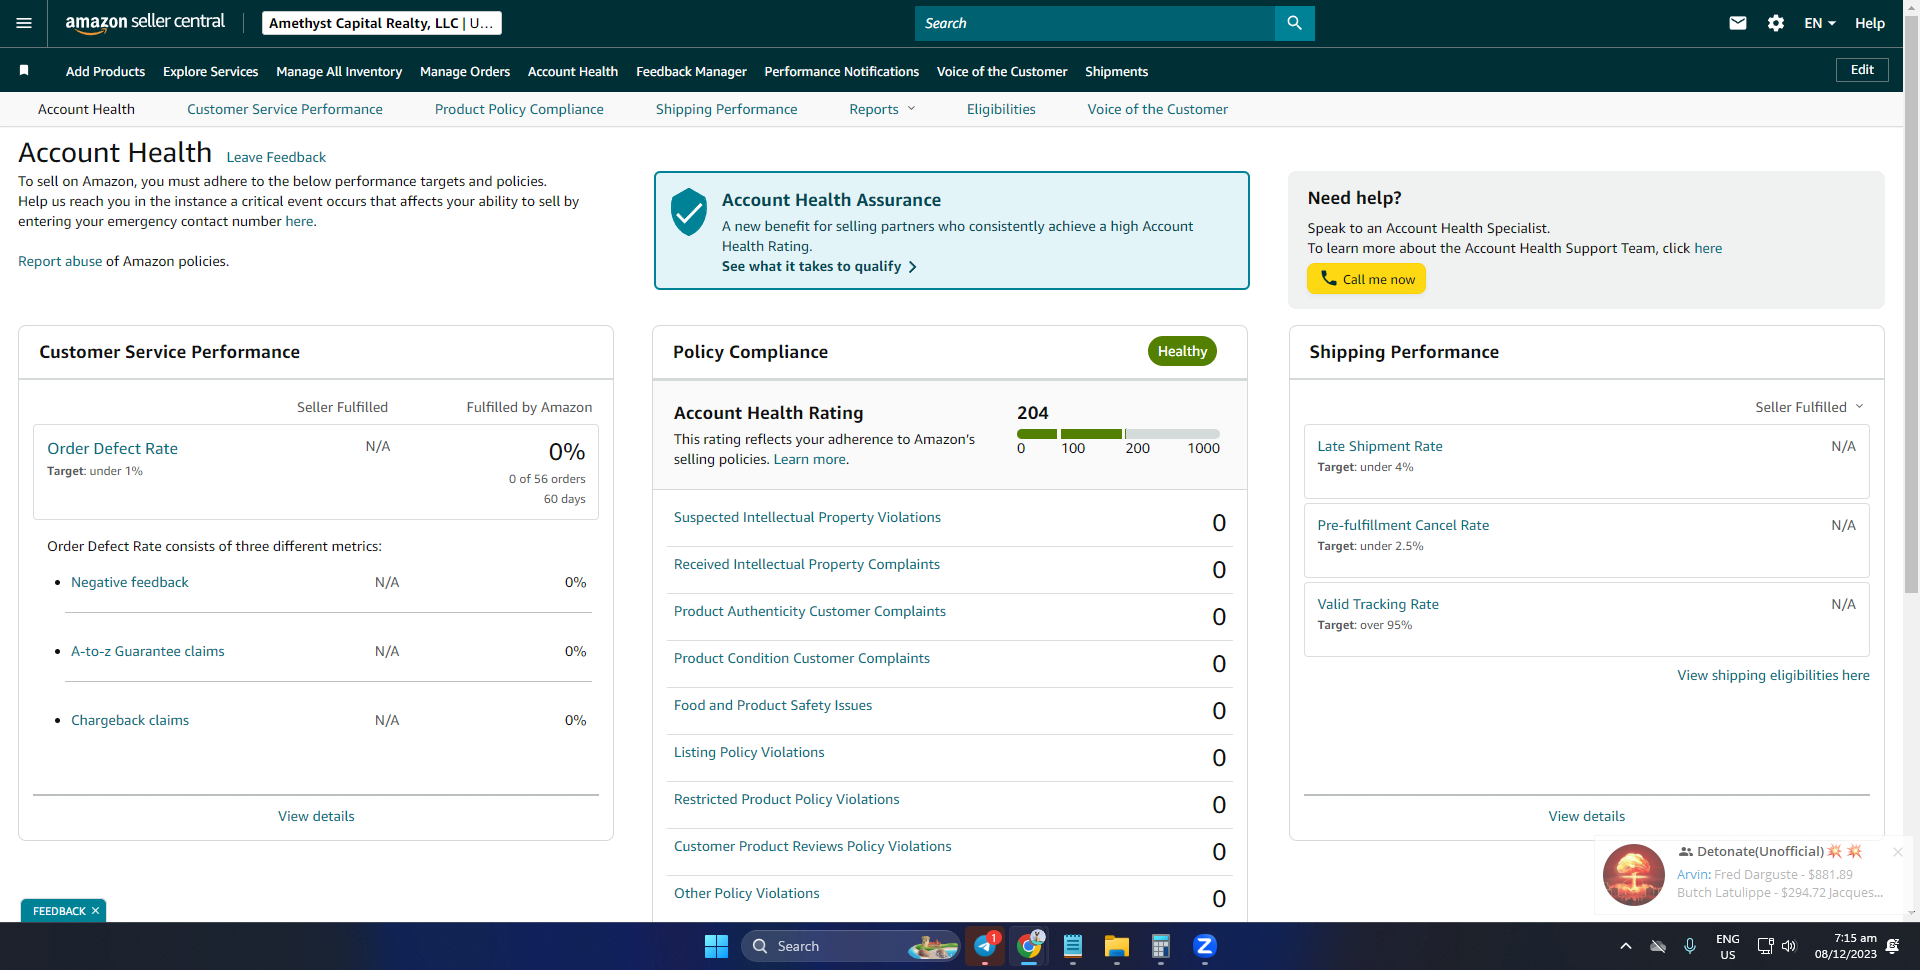The width and height of the screenshot is (1920, 970).
Task: Open the Chargeback claims link
Action: pos(130,720)
